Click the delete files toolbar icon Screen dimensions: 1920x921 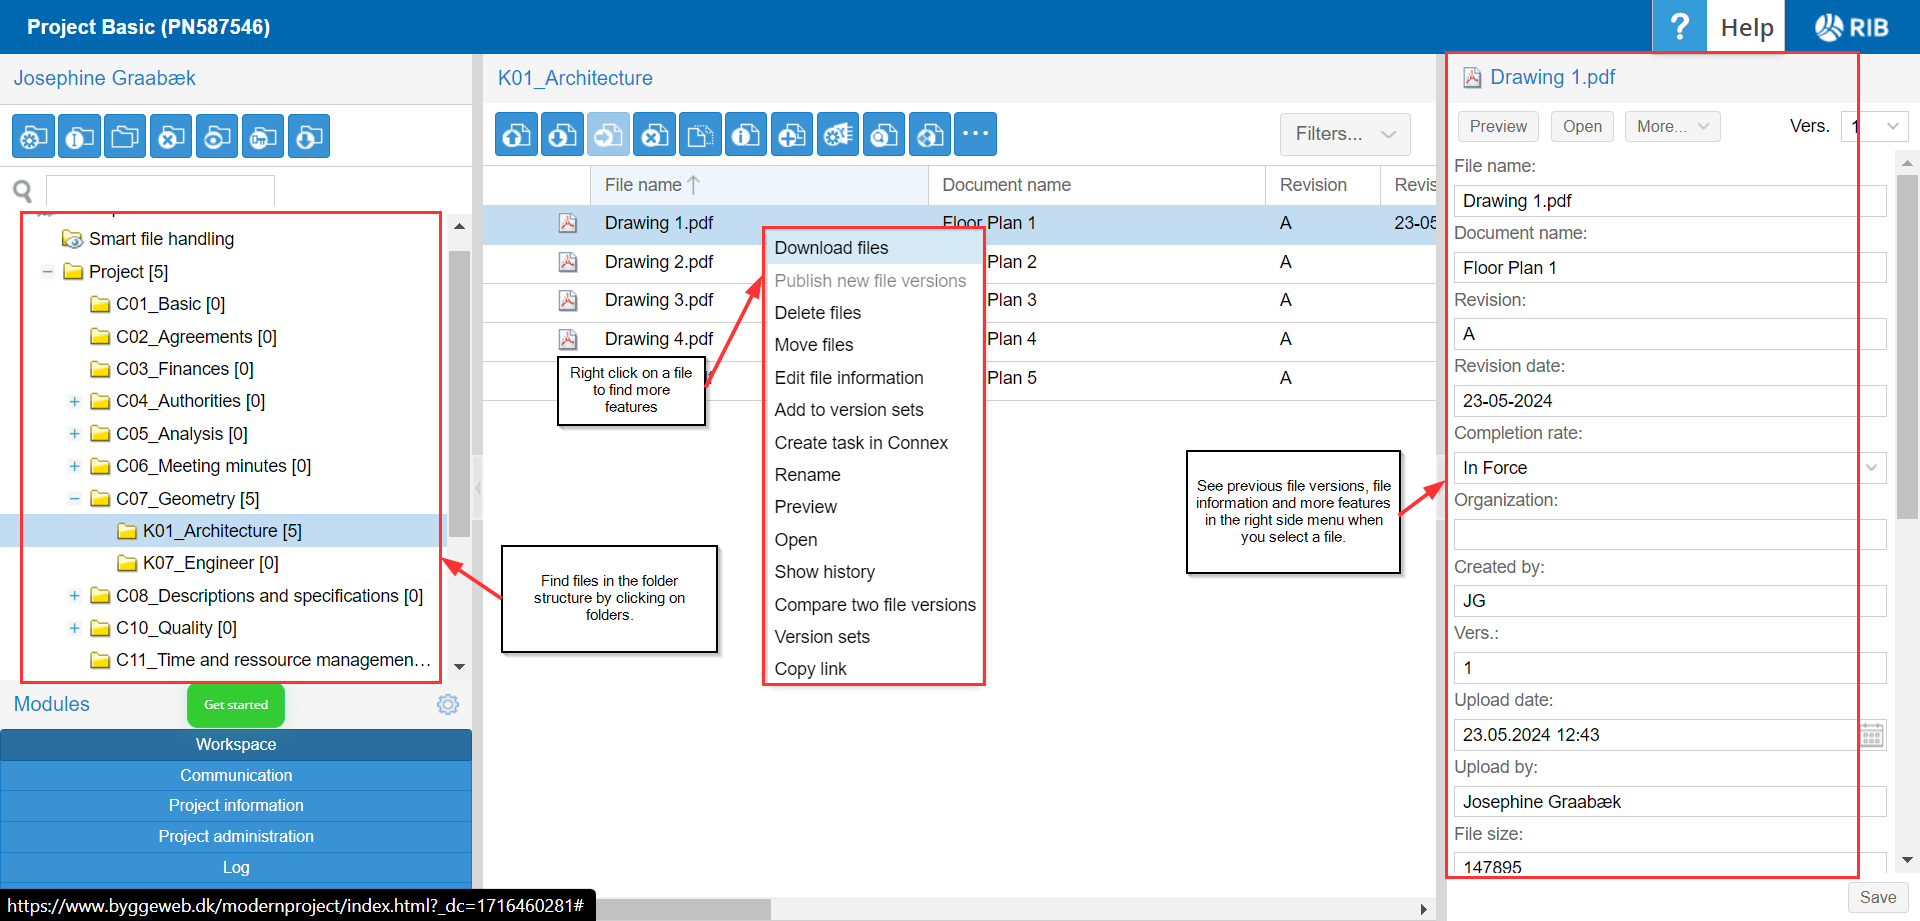pyautogui.click(x=655, y=135)
